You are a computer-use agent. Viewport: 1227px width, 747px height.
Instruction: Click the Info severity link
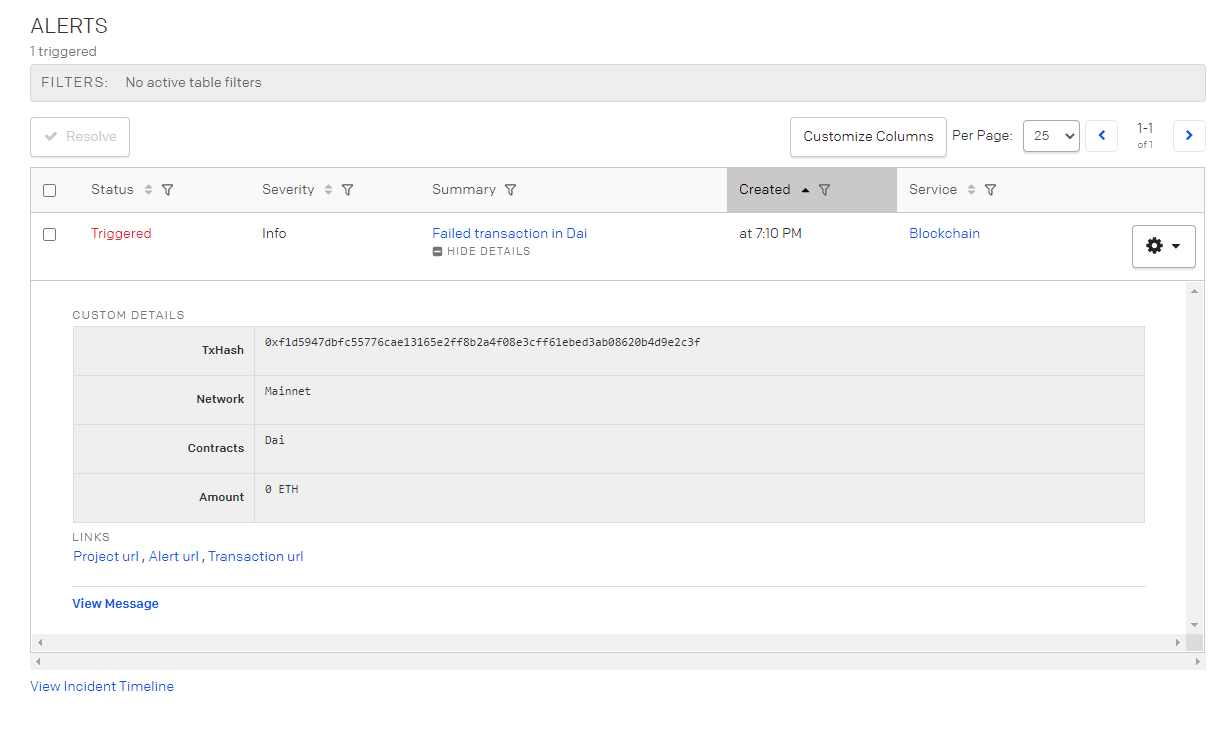pos(274,233)
